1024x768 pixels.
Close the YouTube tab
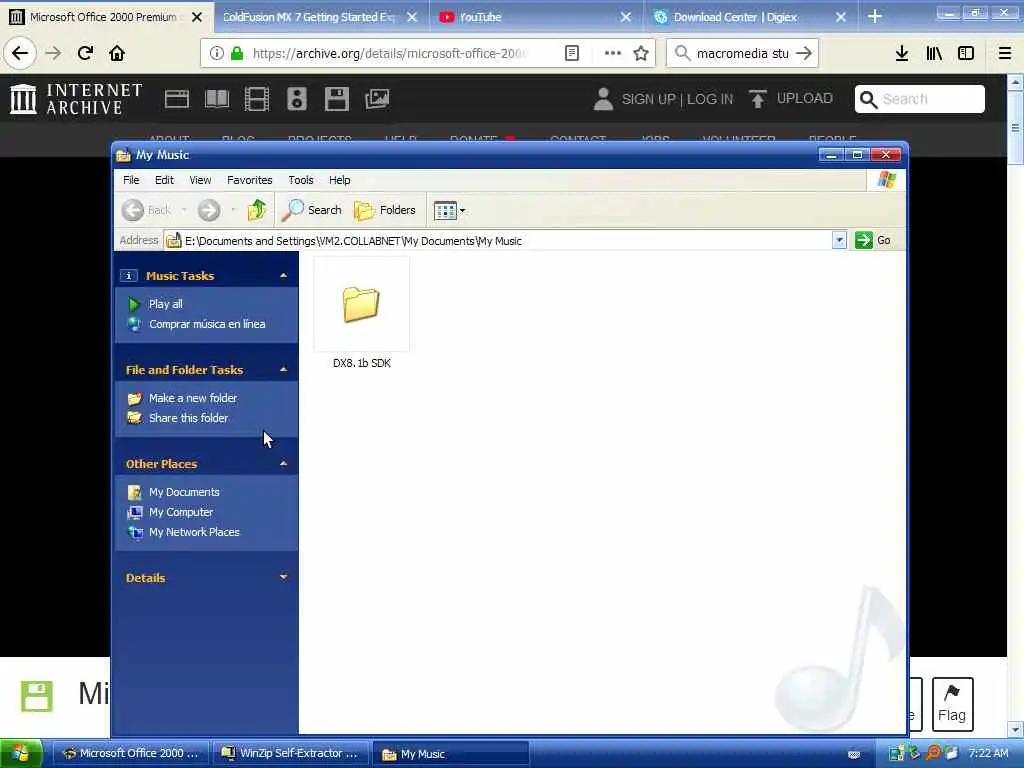point(626,17)
